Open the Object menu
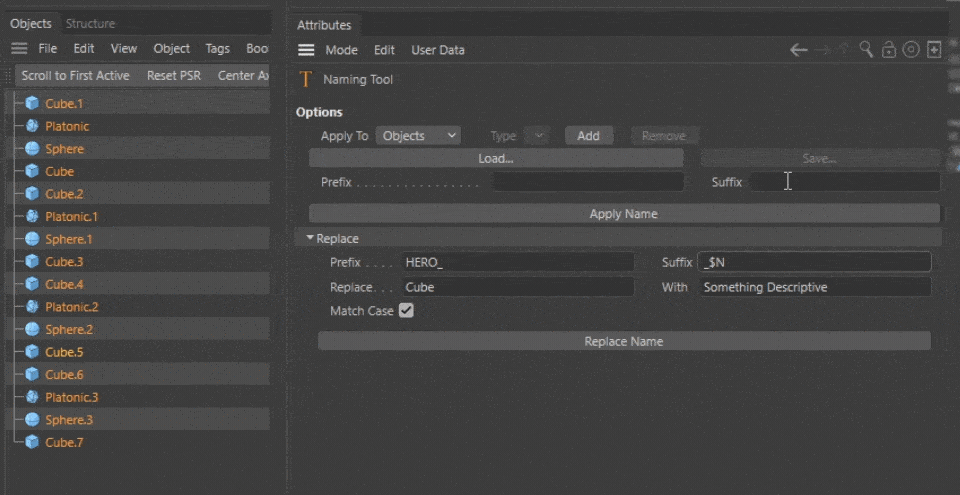 pos(171,48)
